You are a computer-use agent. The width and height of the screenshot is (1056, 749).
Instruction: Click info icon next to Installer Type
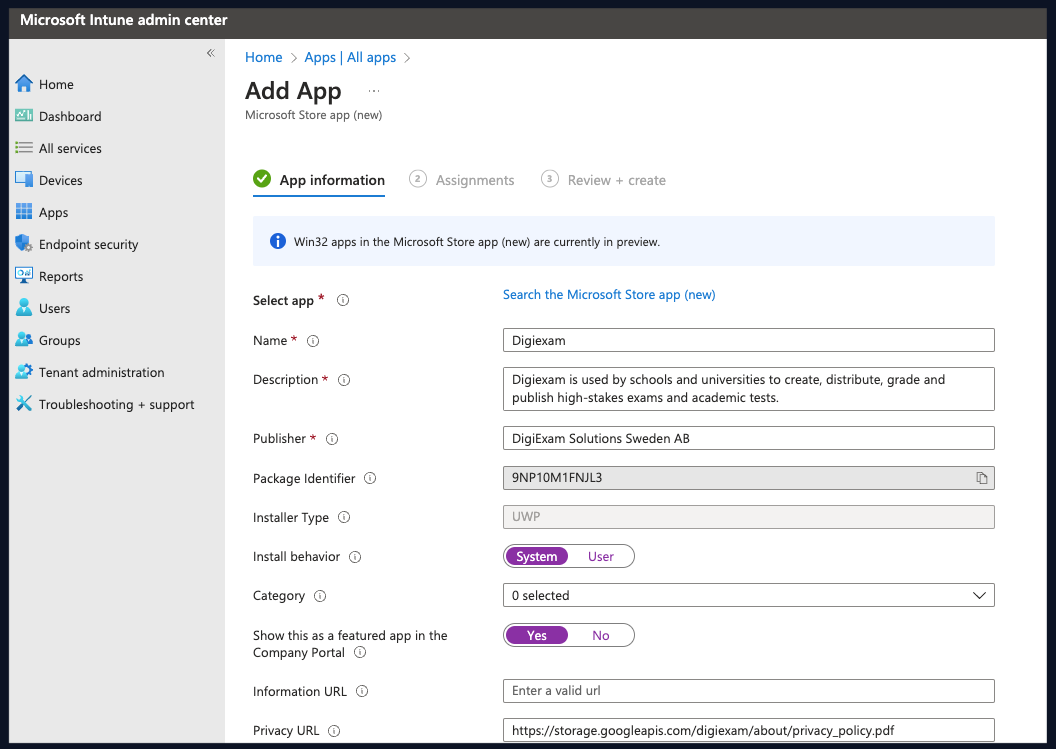tap(343, 517)
